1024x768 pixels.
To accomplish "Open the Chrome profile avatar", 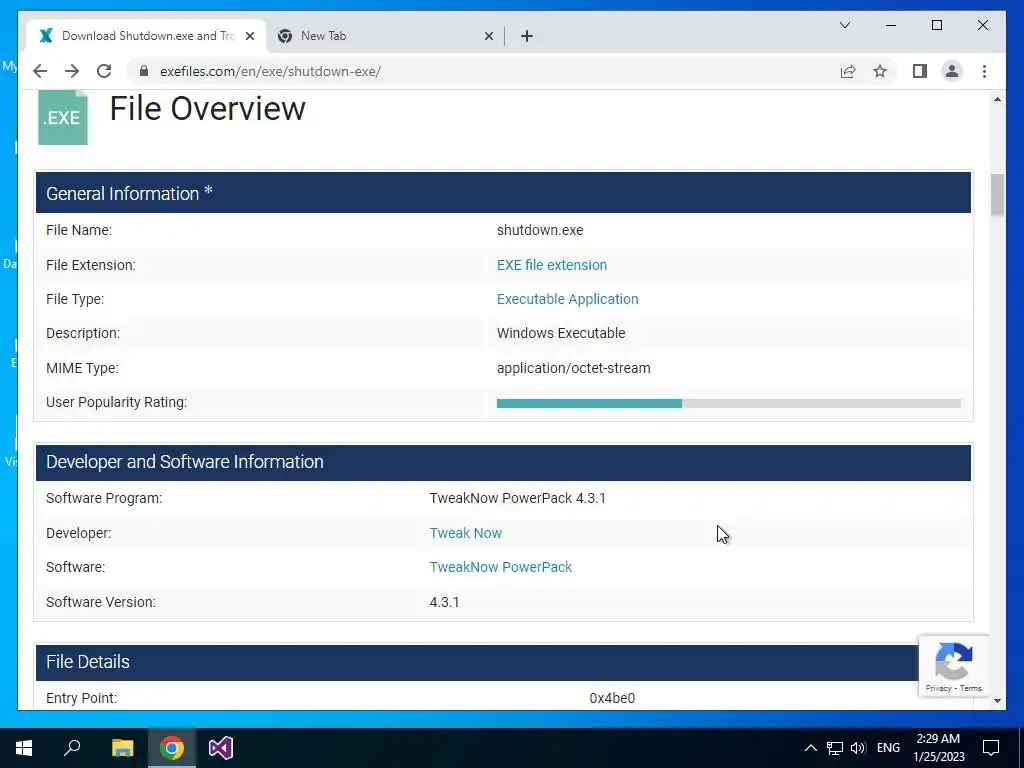I will click(952, 71).
